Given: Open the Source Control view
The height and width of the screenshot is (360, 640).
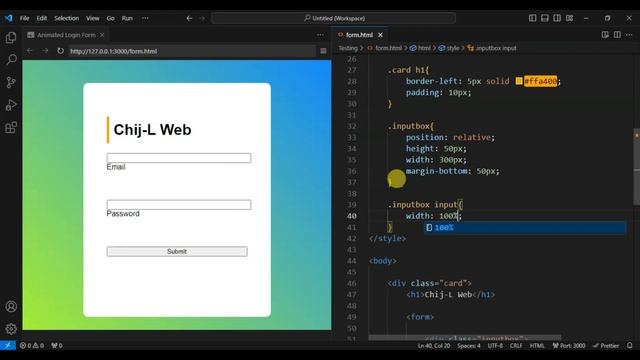Looking at the screenshot, I should 11,82.
